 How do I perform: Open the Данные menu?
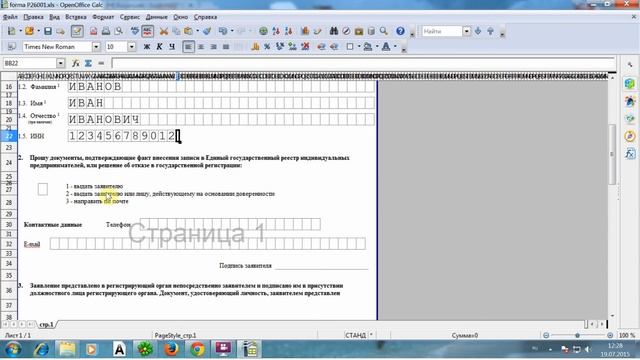coord(156,17)
